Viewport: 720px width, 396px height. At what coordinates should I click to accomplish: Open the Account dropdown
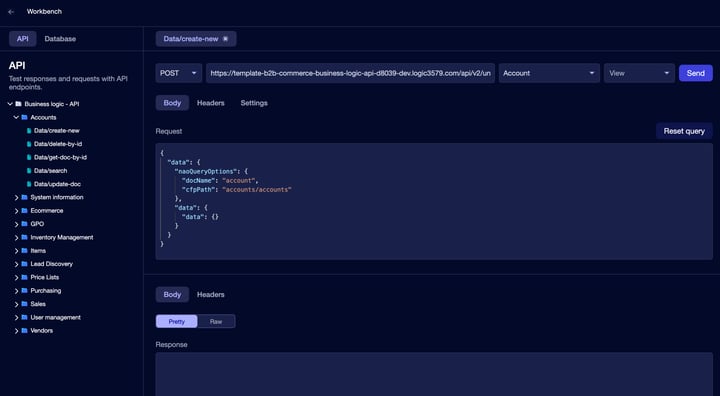(x=549, y=73)
